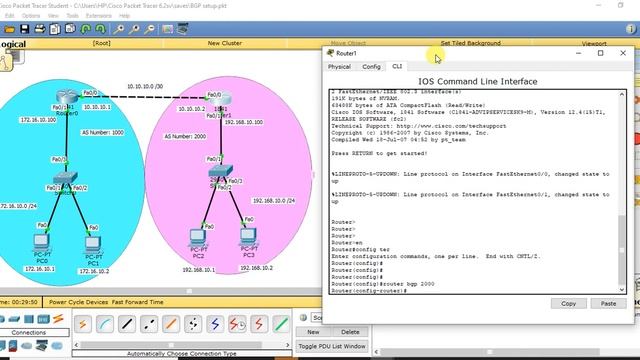The image size is (640, 360).
Task: Click Set Tiled Background
Action: click(470, 43)
